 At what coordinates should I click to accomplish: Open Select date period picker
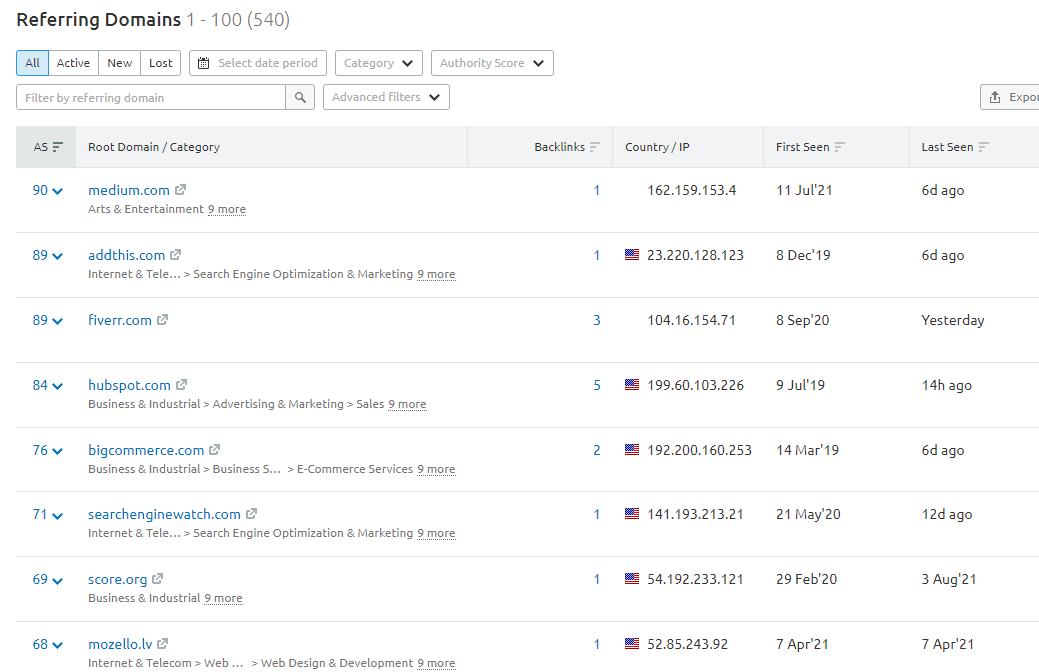(x=258, y=63)
